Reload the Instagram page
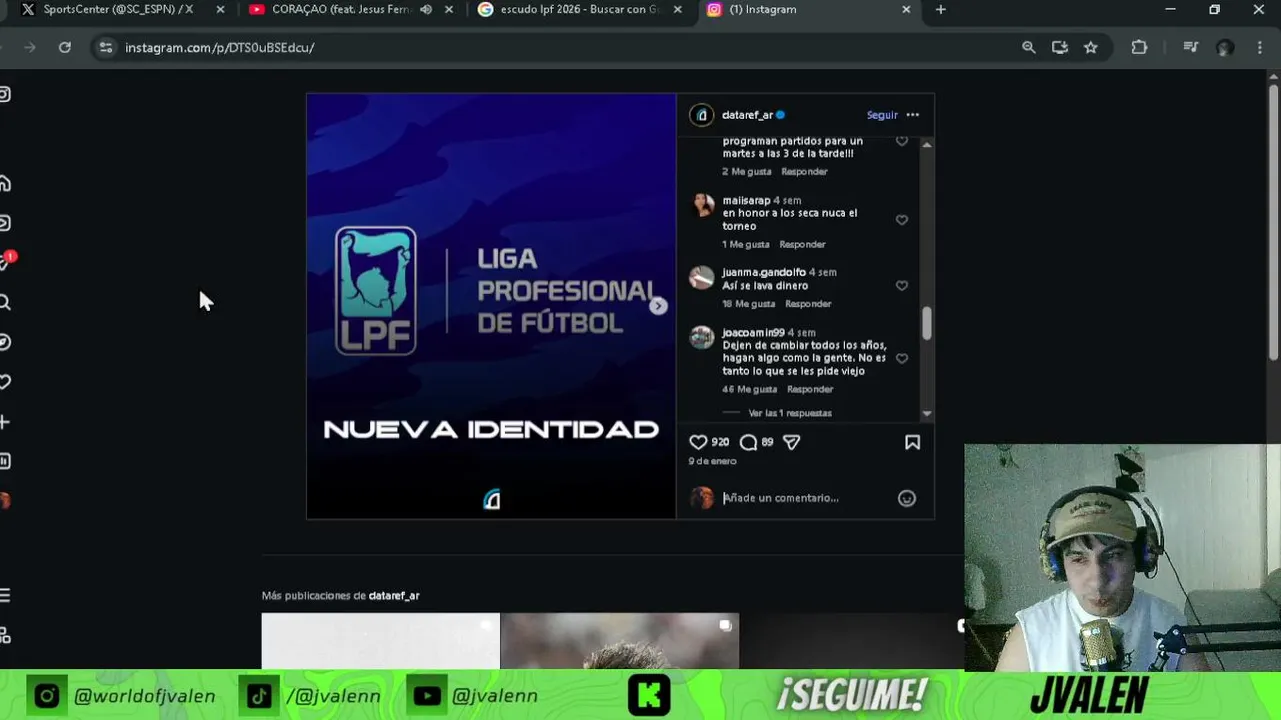 point(65,47)
